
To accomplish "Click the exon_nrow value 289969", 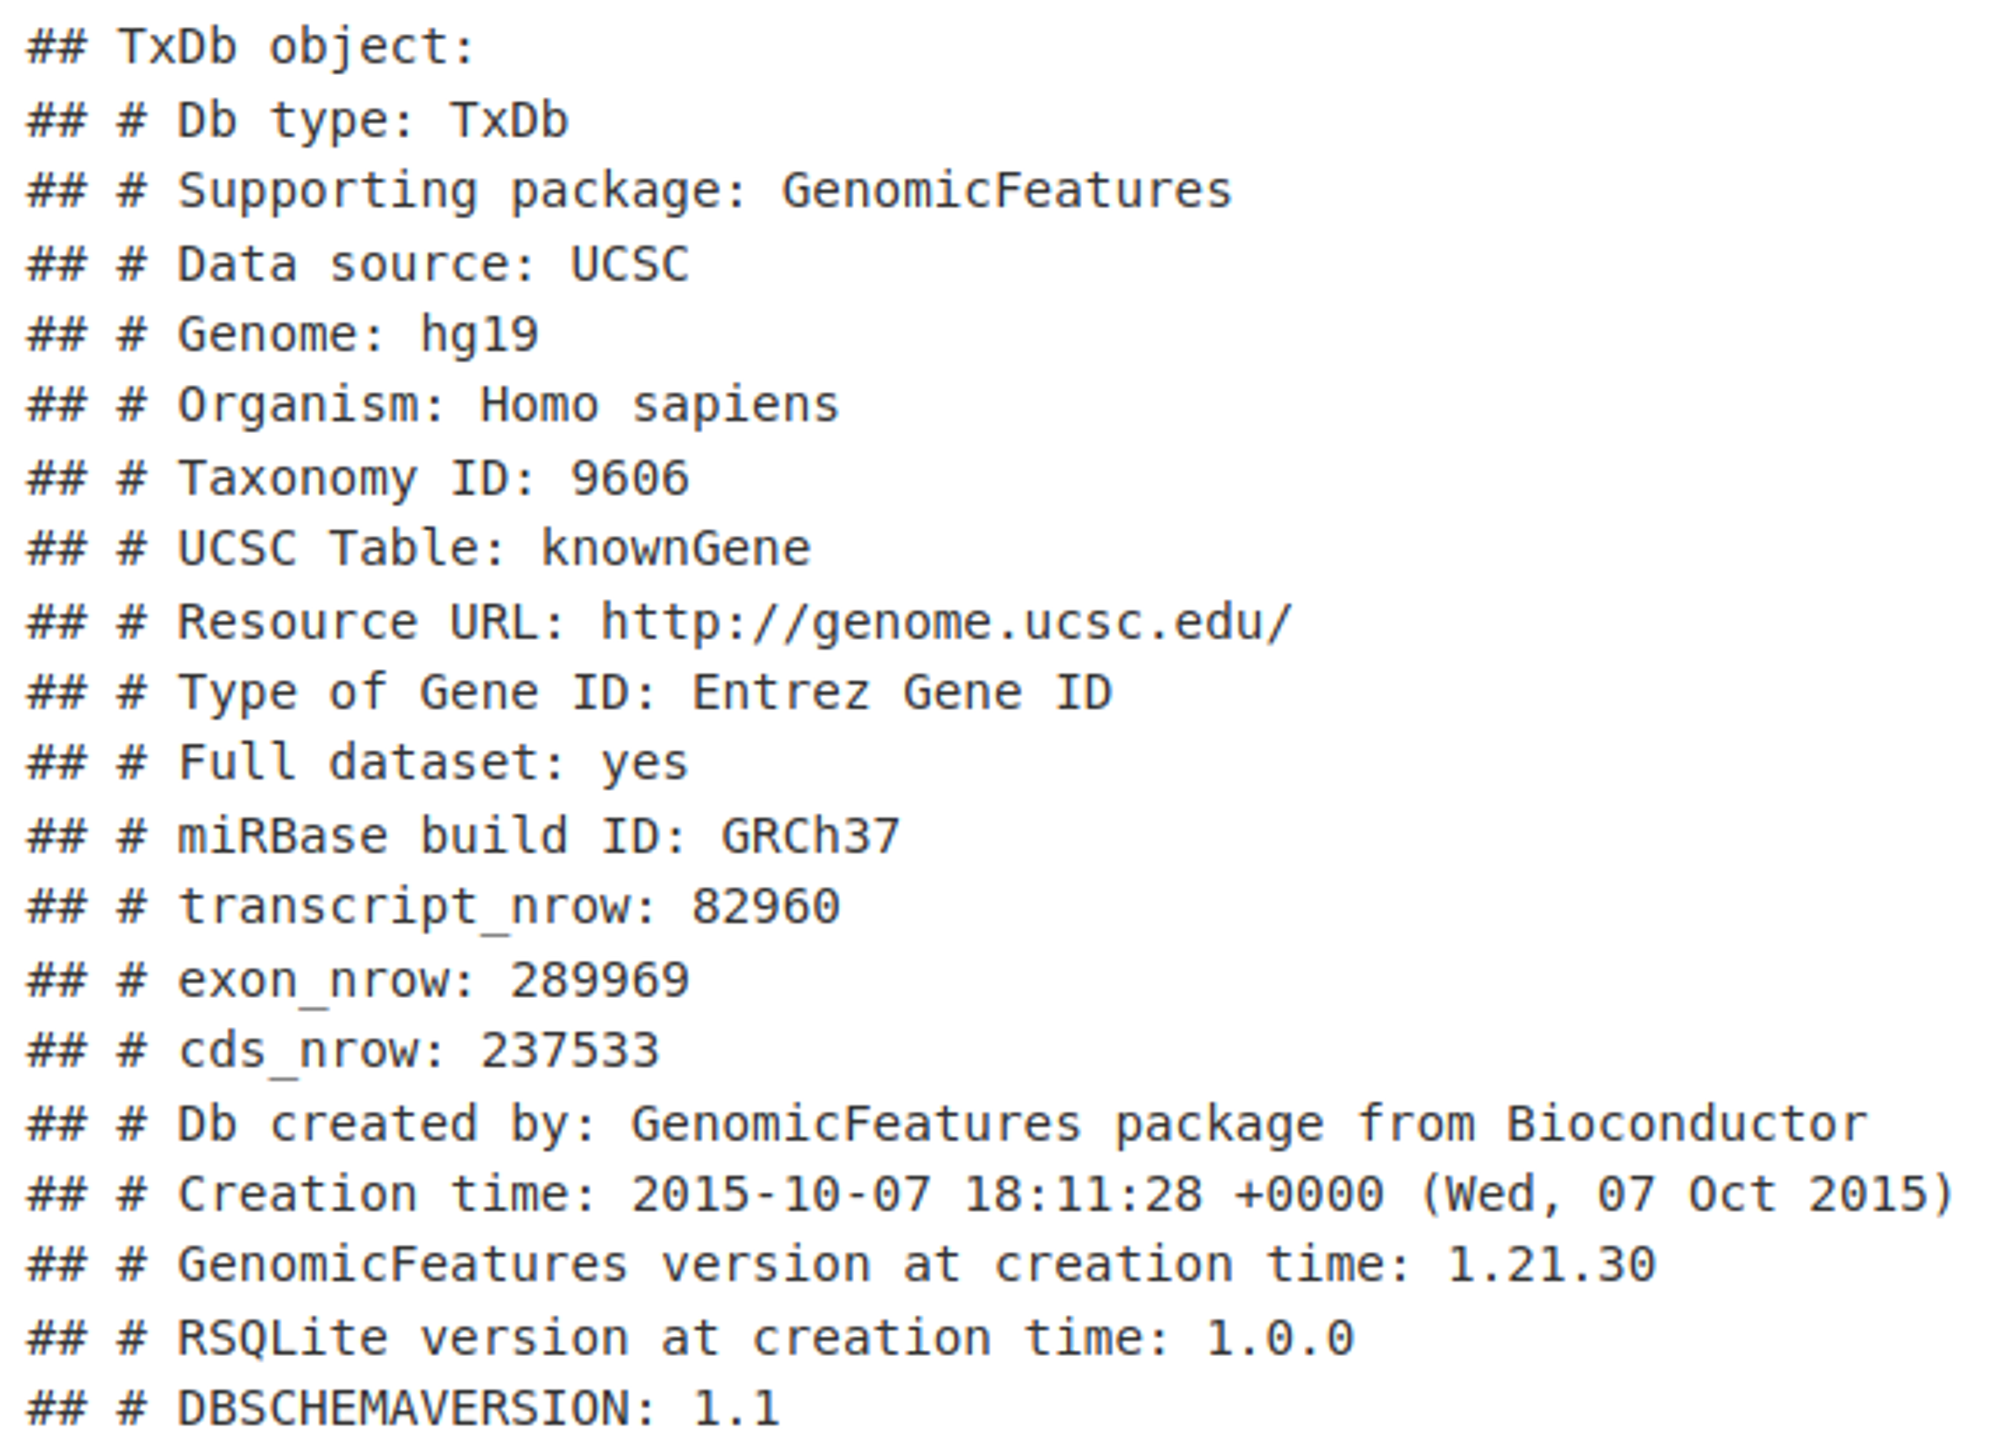I will [600, 980].
